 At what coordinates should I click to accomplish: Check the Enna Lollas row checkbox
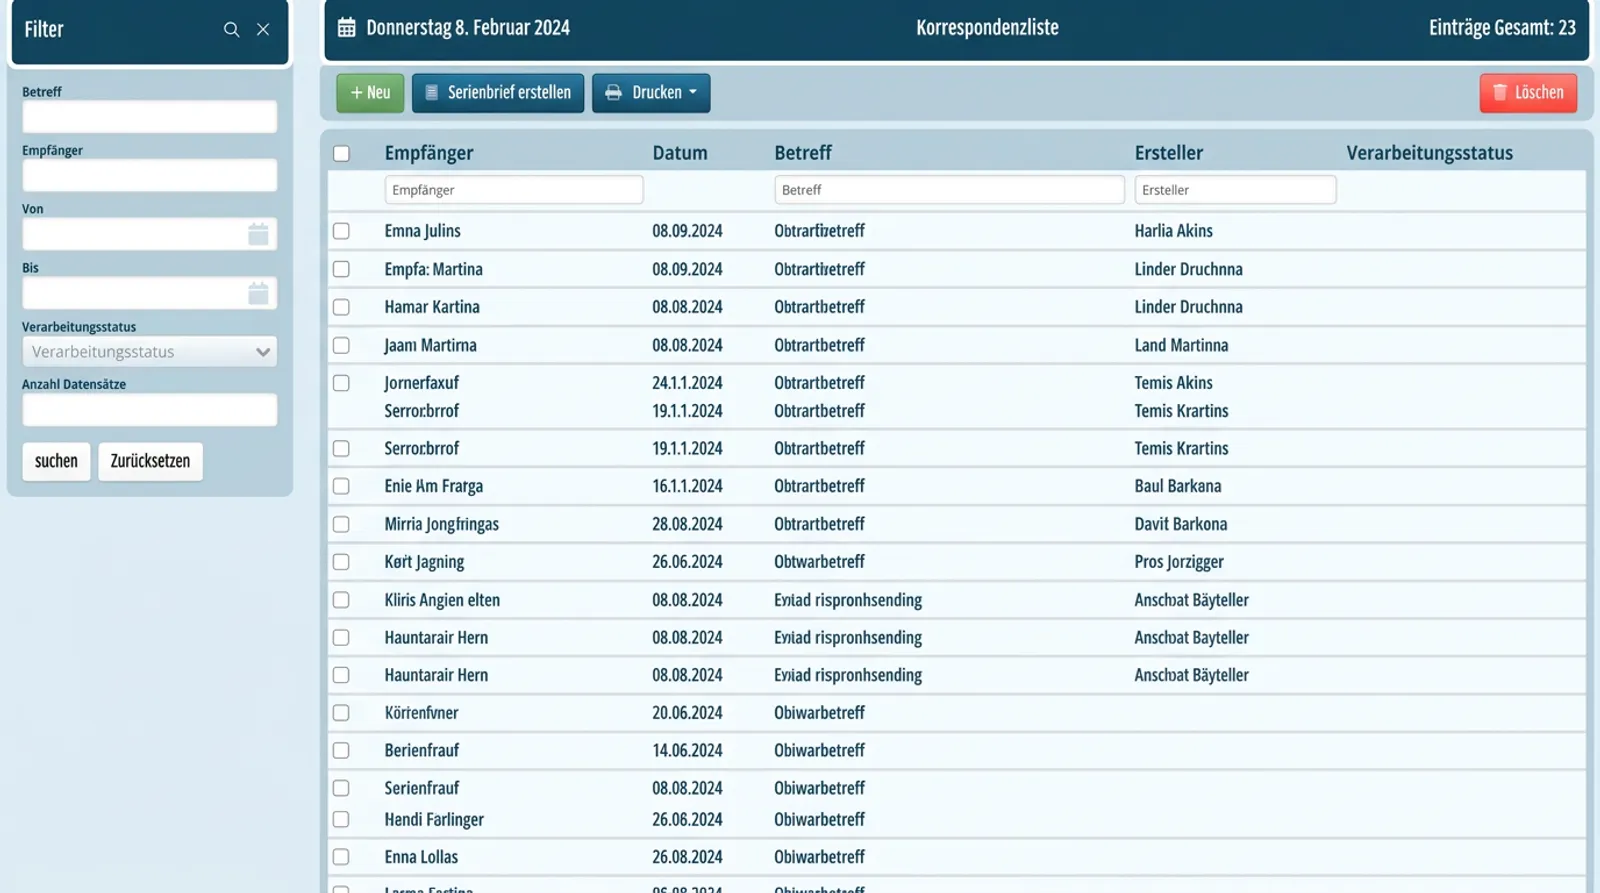pyautogui.click(x=342, y=857)
